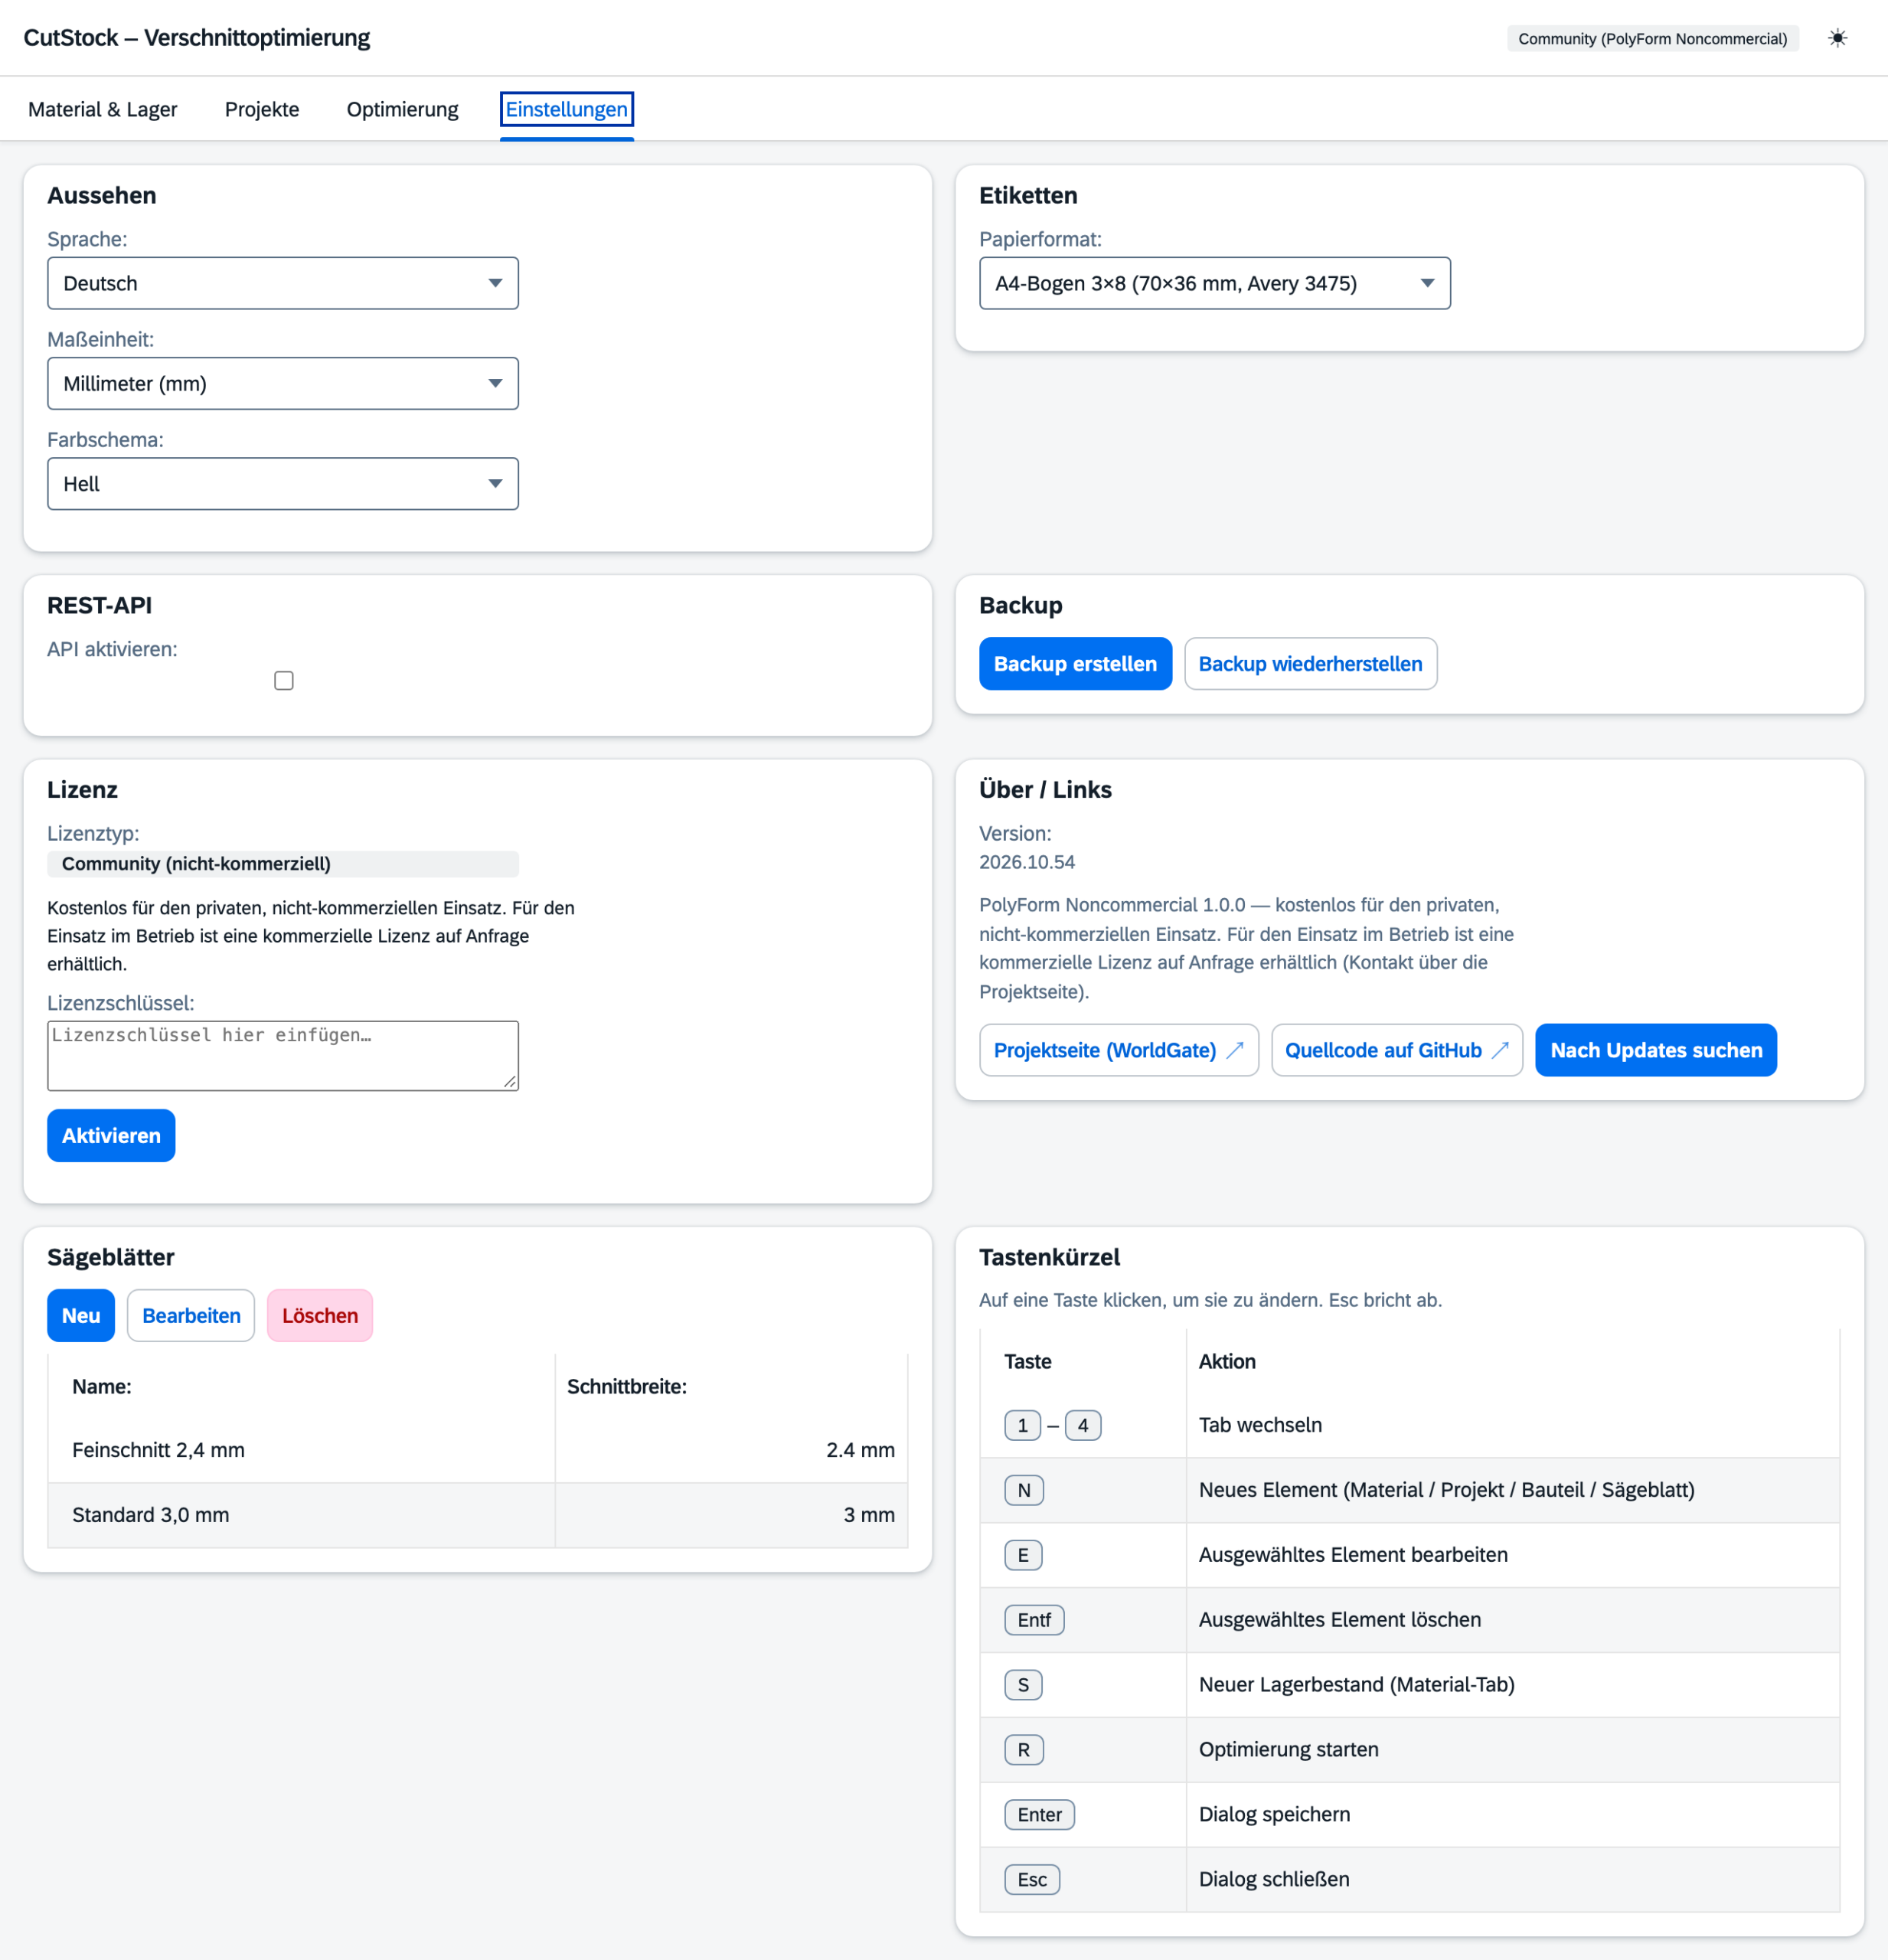Click the Optimierung starten action text
The width and height of the screenshot is (1888, 1960).
pyautogui.click(x=1288, y=1750)
